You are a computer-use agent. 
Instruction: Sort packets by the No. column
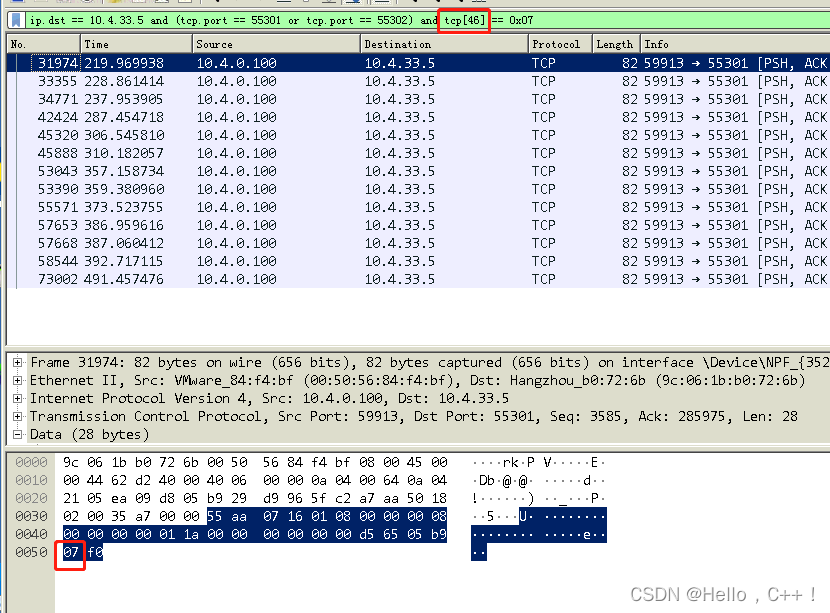coord(43,44)
